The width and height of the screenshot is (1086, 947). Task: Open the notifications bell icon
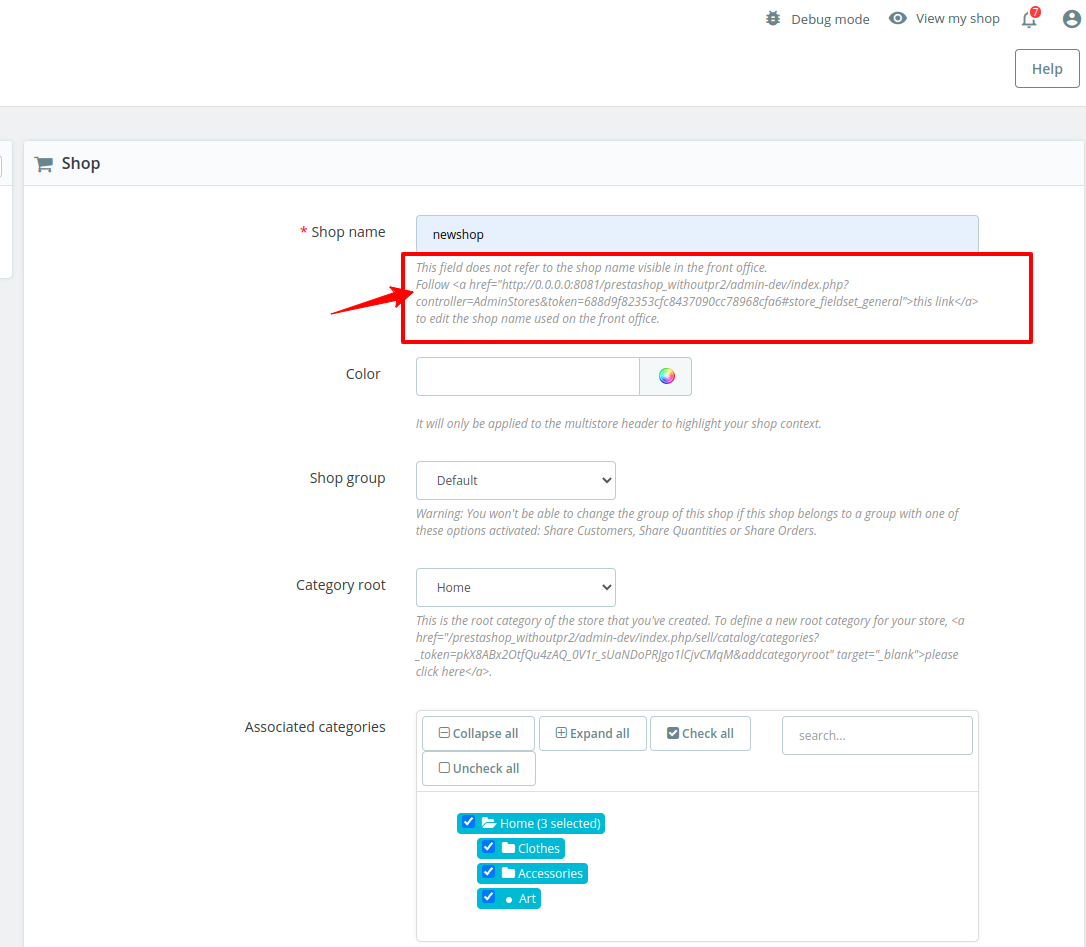(1029, 18)
